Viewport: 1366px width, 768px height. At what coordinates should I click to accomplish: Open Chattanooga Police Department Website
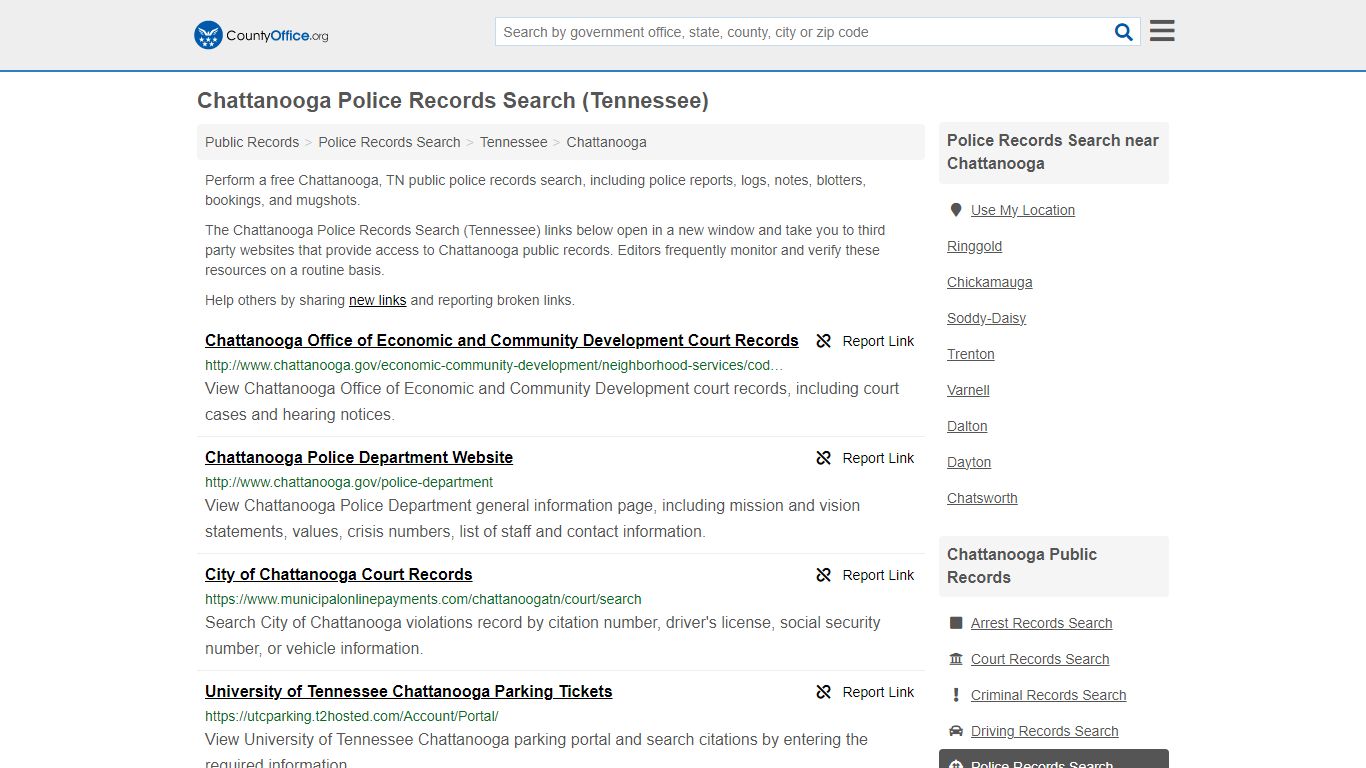pos(359,458)
